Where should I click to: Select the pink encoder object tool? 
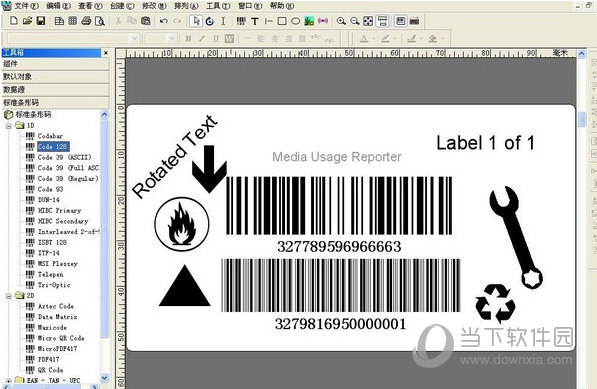(323, 21)
